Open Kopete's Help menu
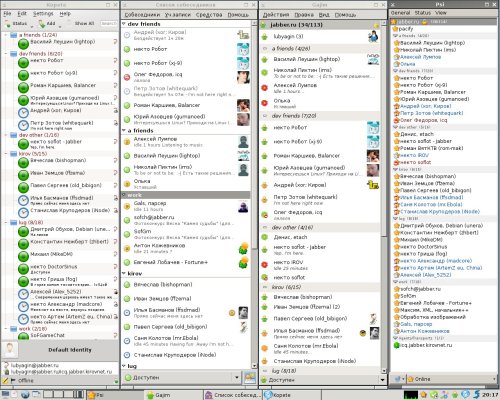 (x=65, y=14)
